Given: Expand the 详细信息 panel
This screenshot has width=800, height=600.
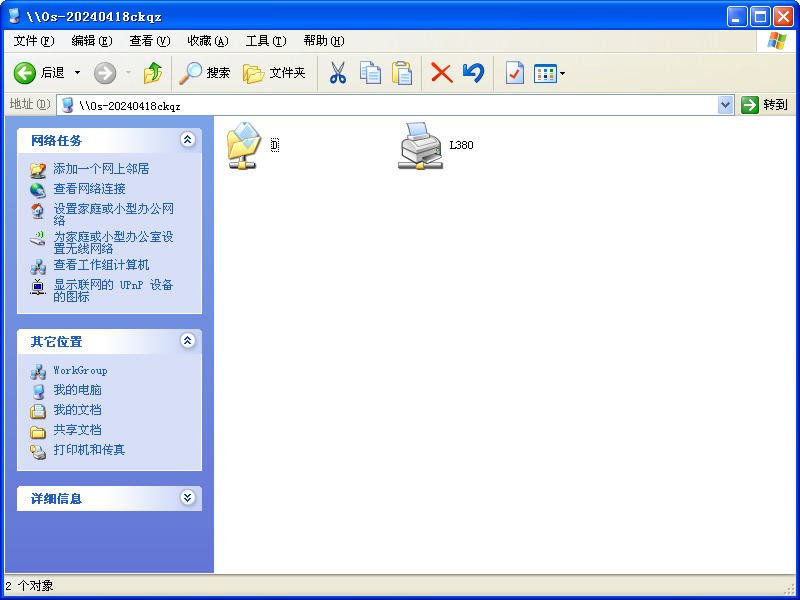Looking at the screenshot, I should tap(187, 498).
